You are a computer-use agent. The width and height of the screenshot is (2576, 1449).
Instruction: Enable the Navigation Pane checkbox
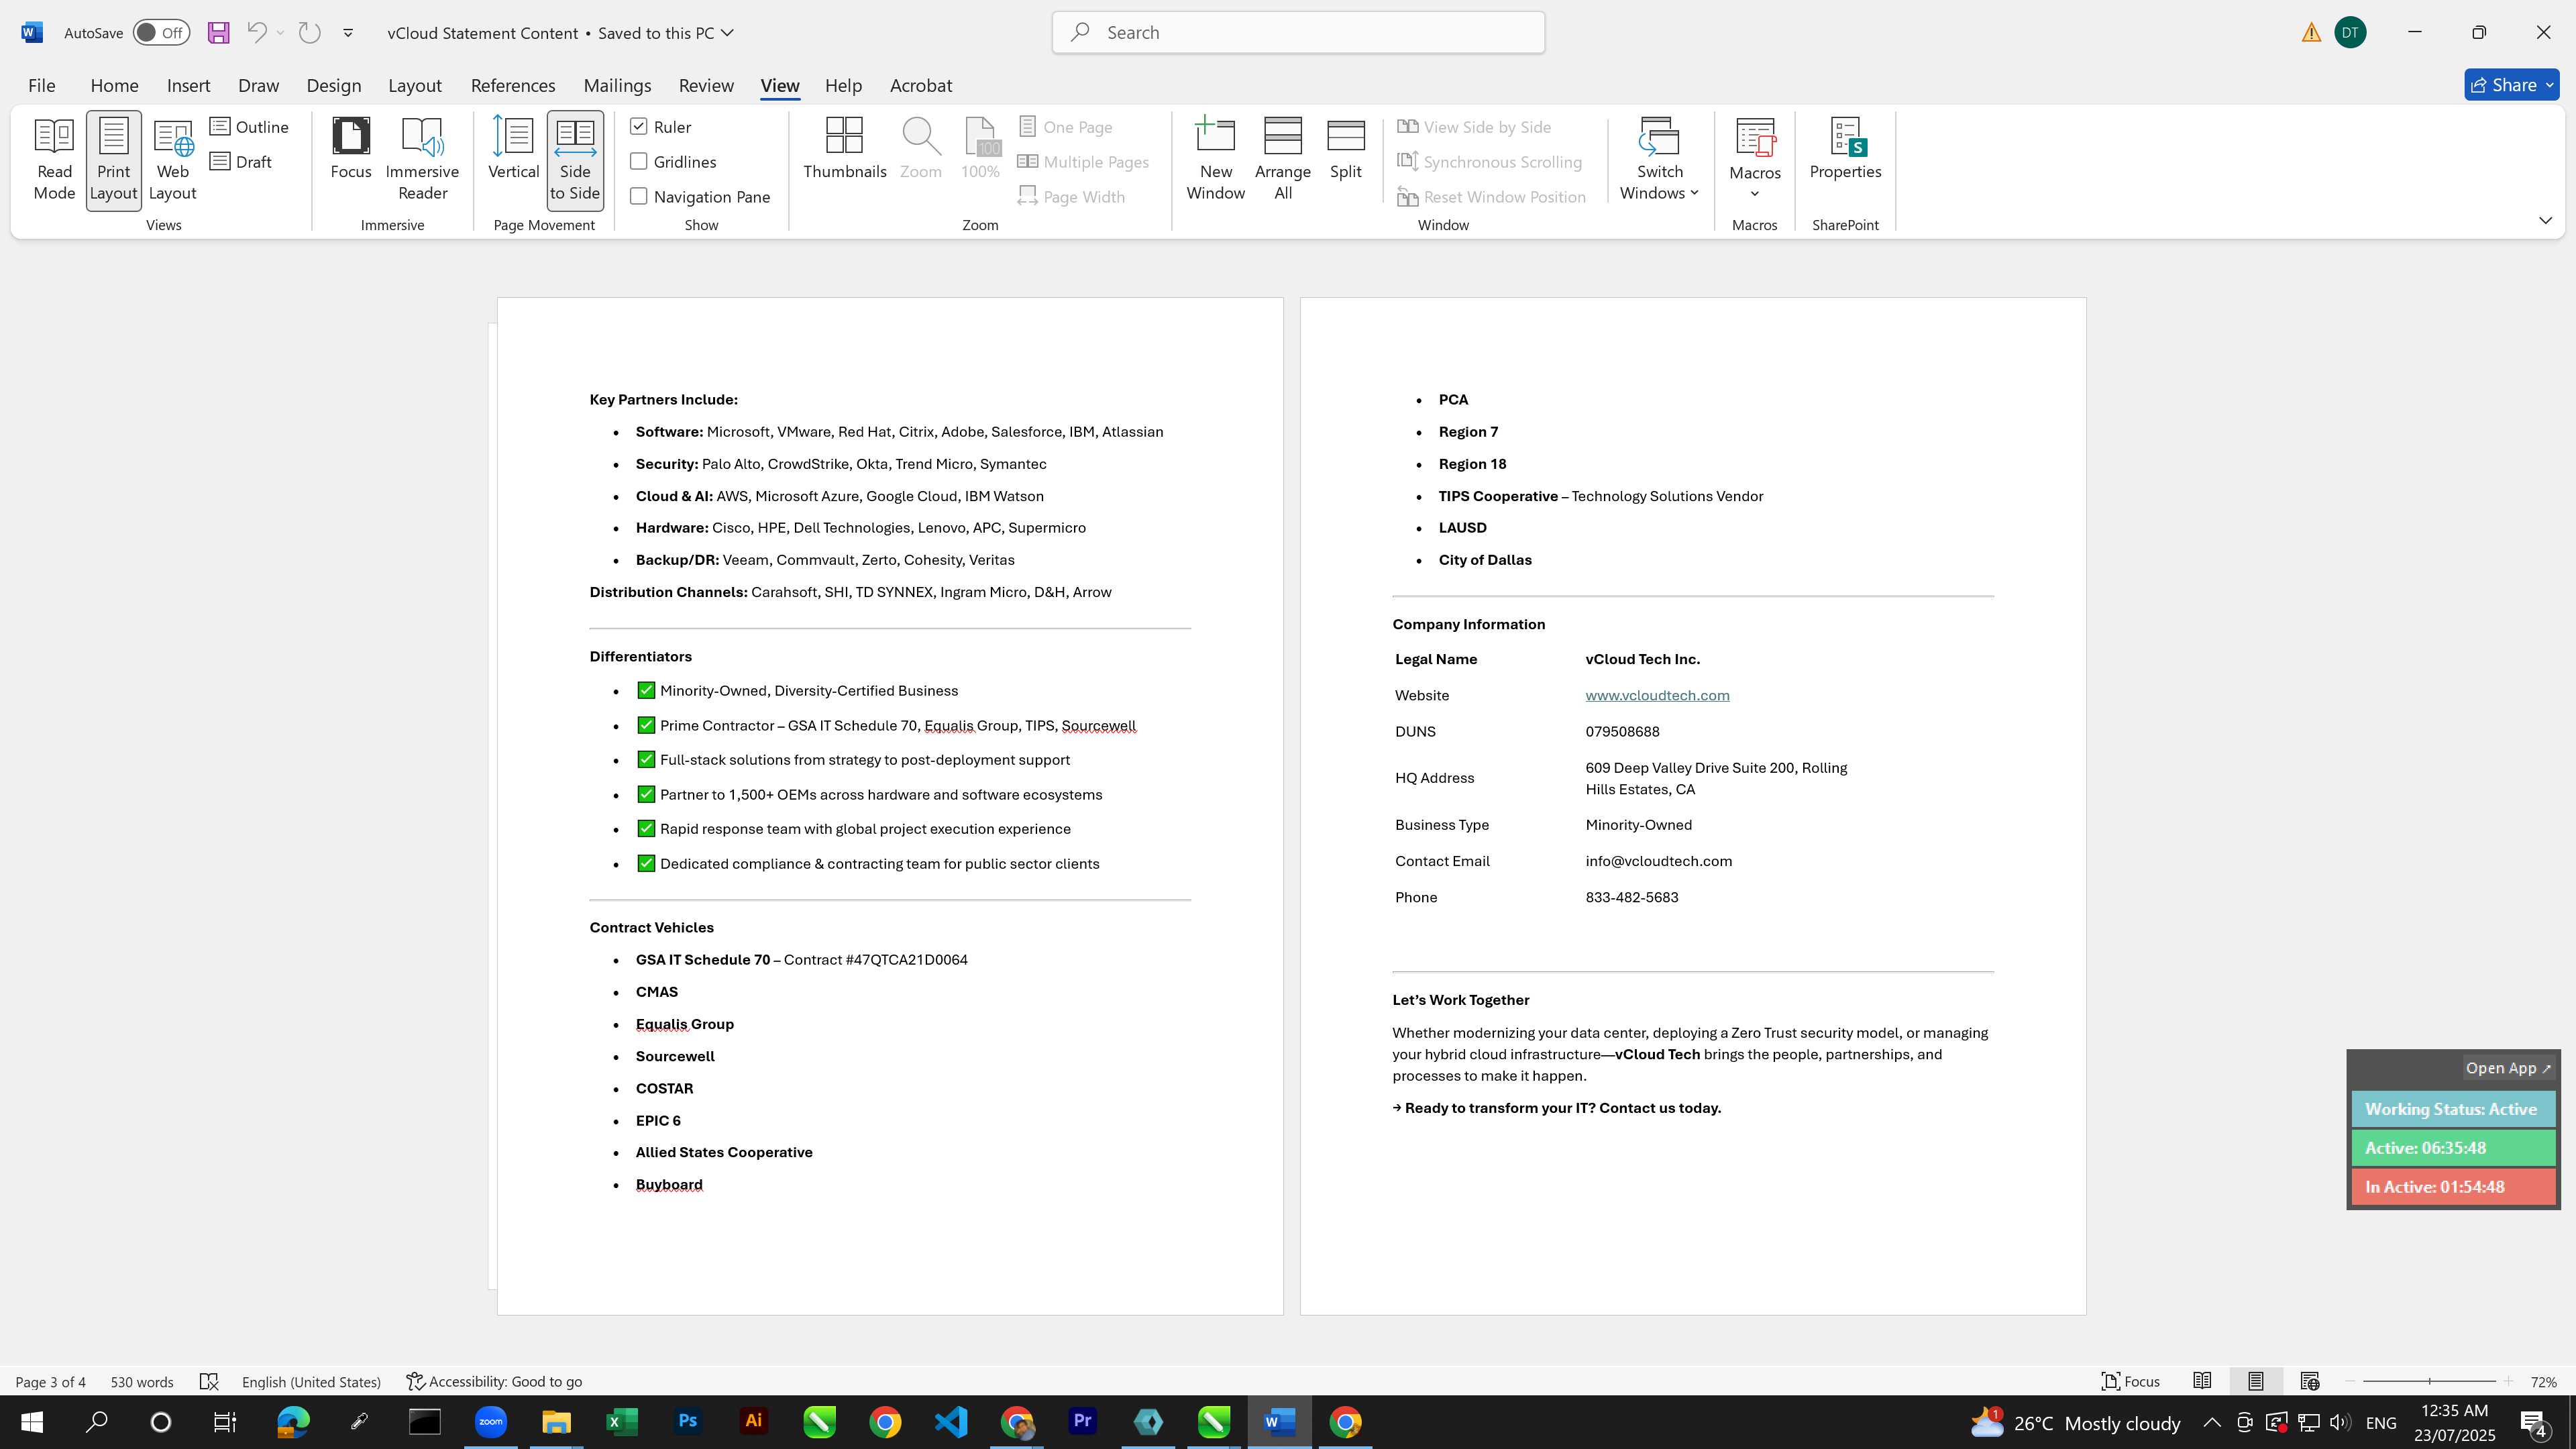pos(639,197)
